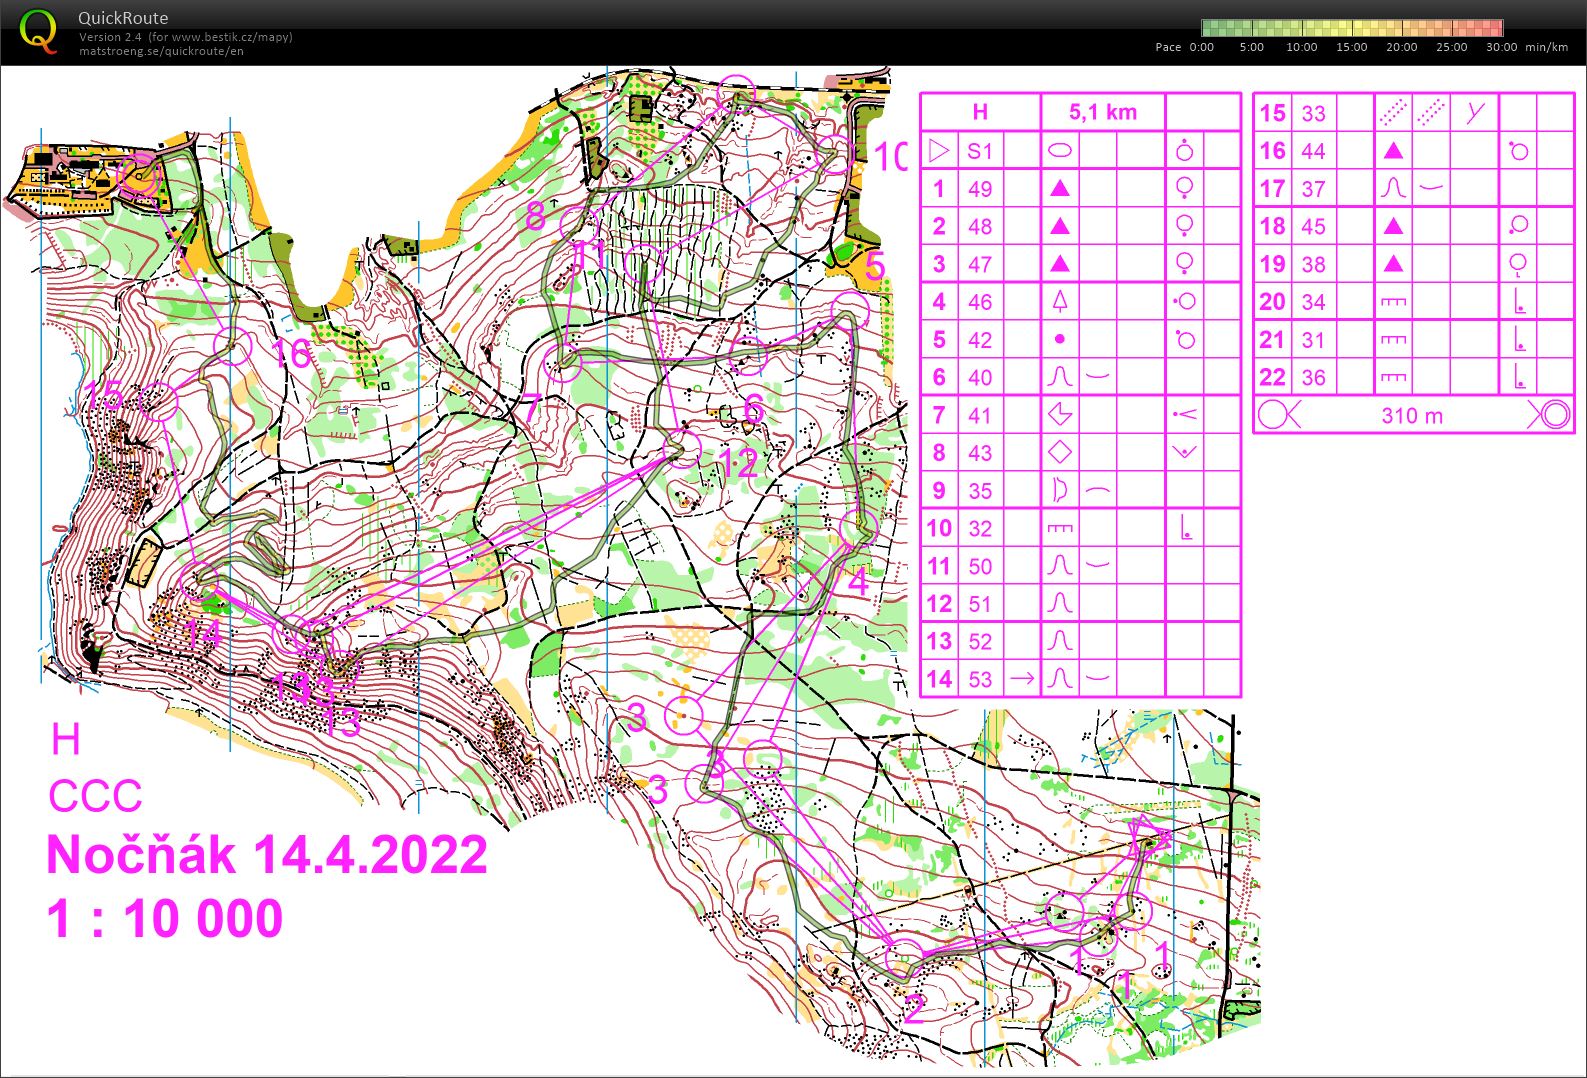Click the control 4 circle on the map
The height and width of the screenshot is (1078, 1587).
[x=858, y=527]
